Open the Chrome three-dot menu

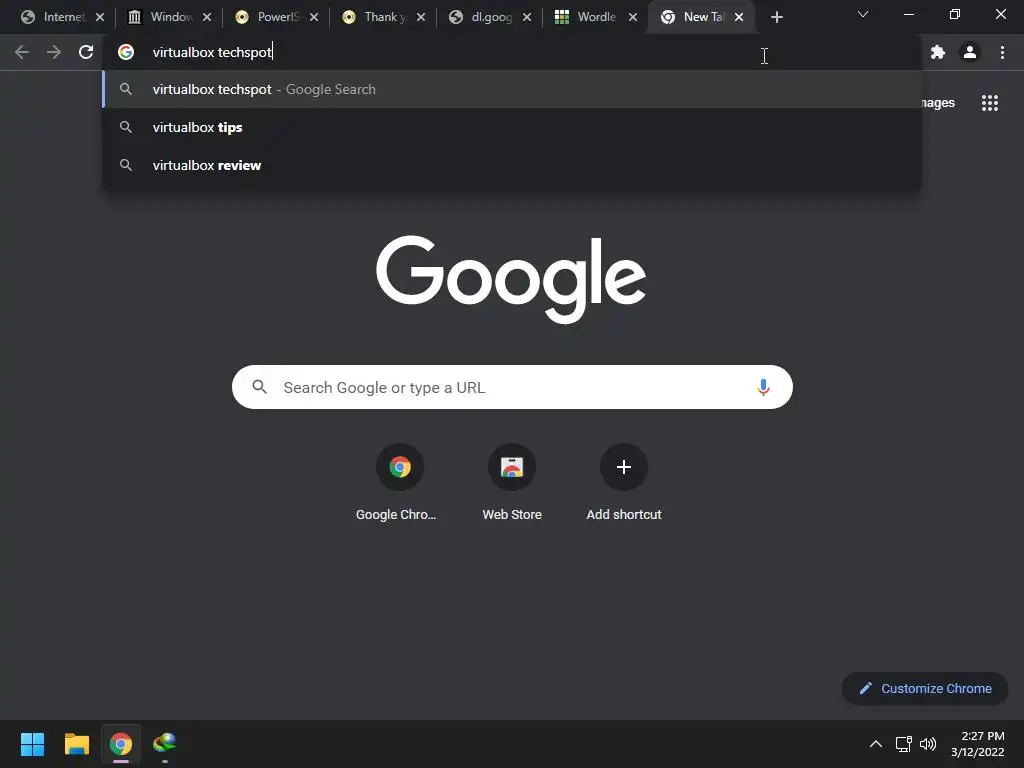(x=1002, y=52)
